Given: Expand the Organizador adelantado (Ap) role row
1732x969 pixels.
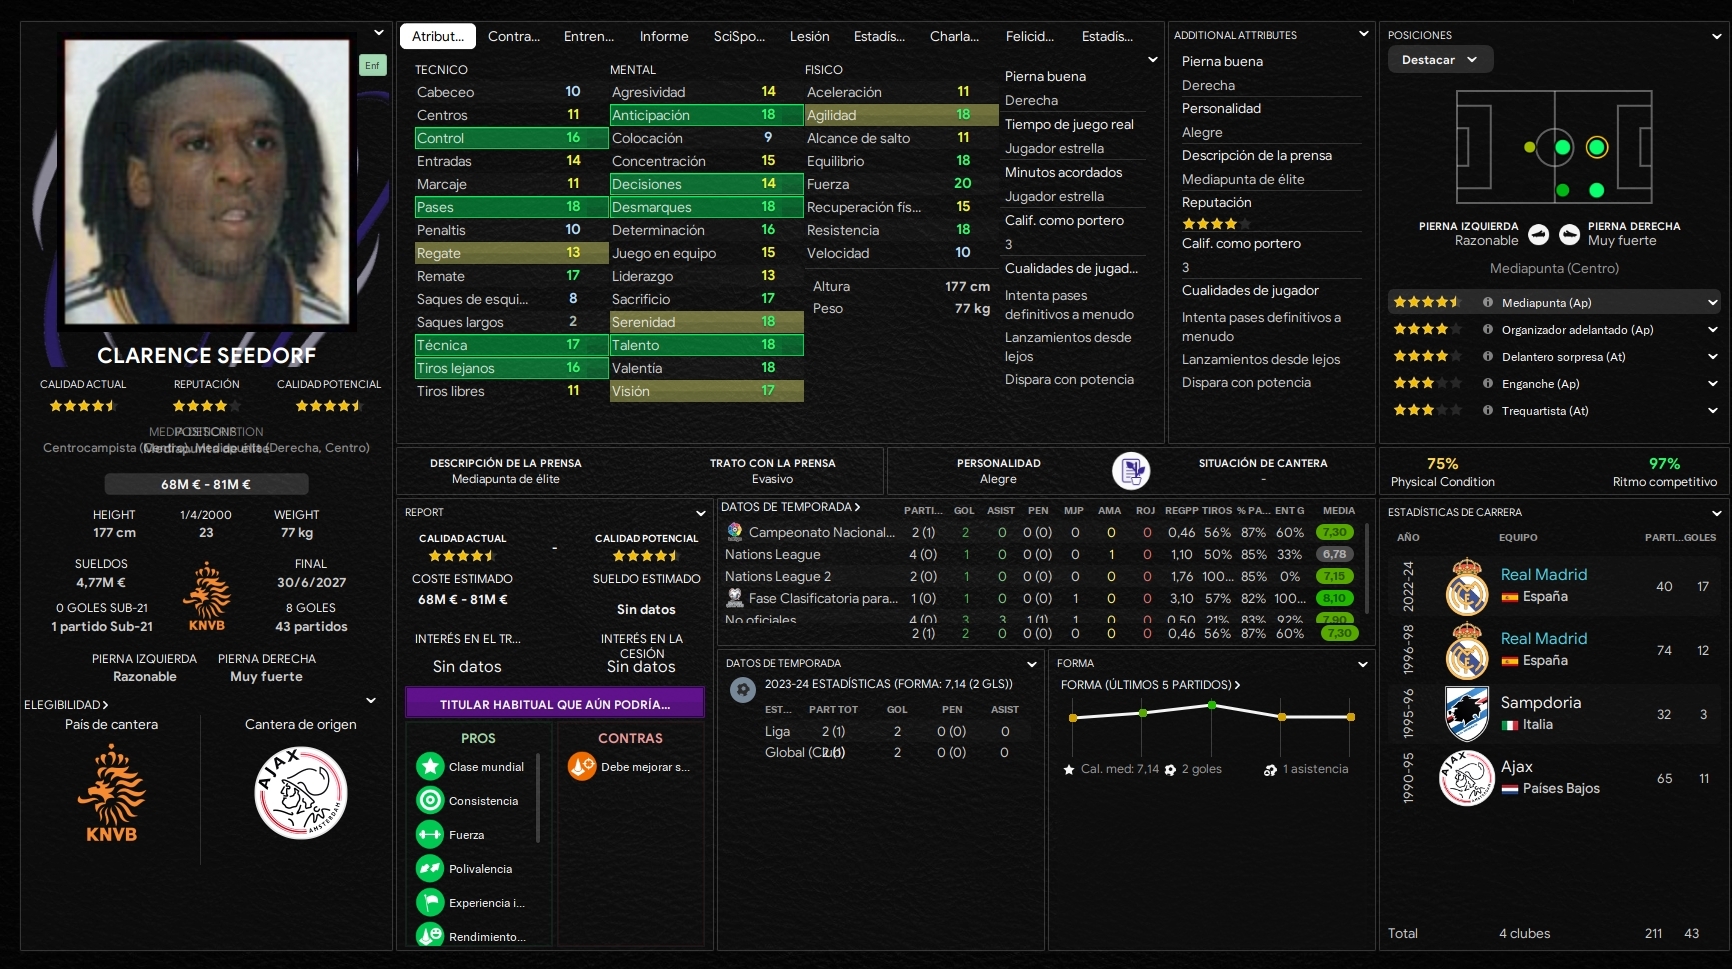Looking at the screenshot, I should [1712, 330].
